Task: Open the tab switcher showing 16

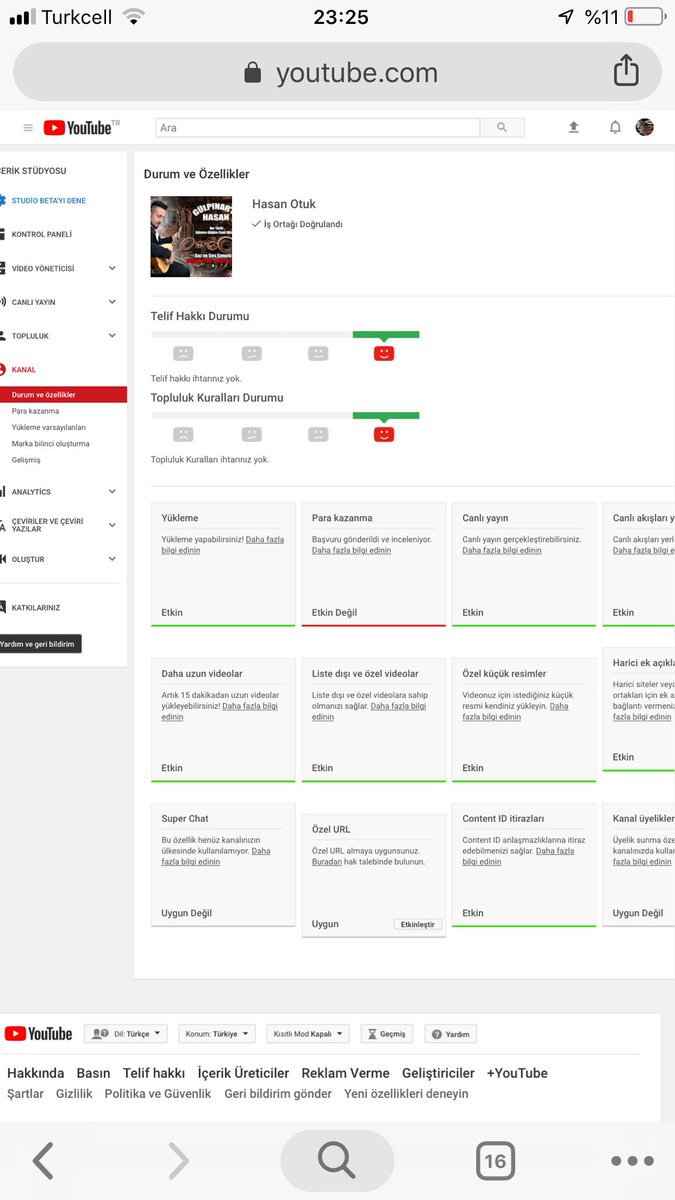Action: [494, 1161]
